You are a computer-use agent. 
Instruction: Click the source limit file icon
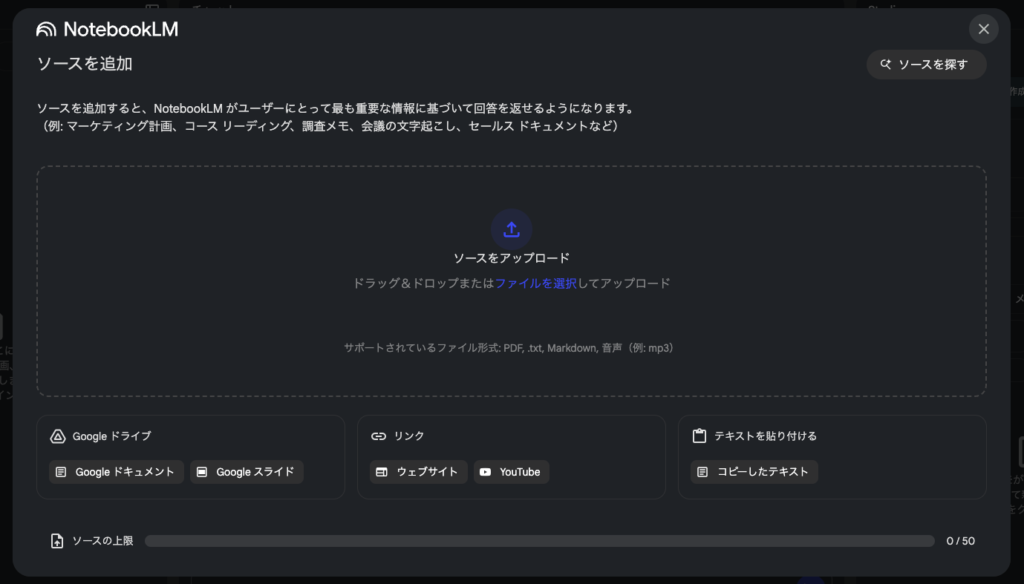(57, 541)
